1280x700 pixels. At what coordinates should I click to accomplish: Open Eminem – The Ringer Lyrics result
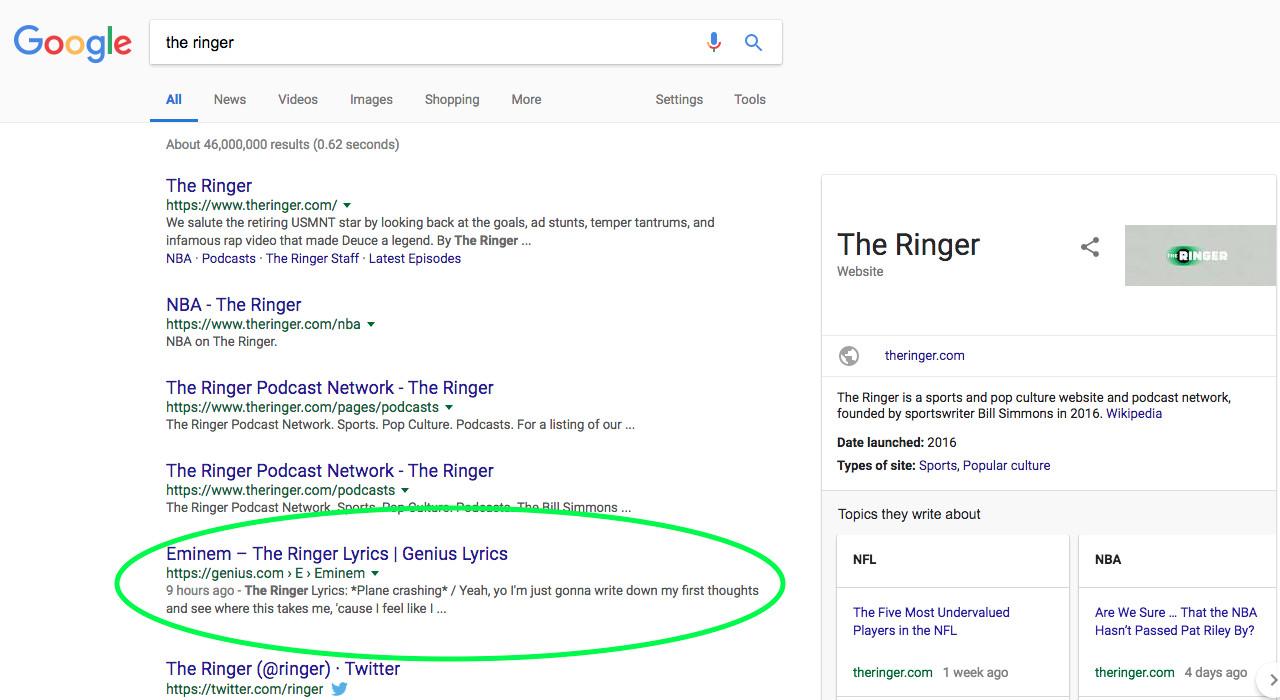coord(337,554)
